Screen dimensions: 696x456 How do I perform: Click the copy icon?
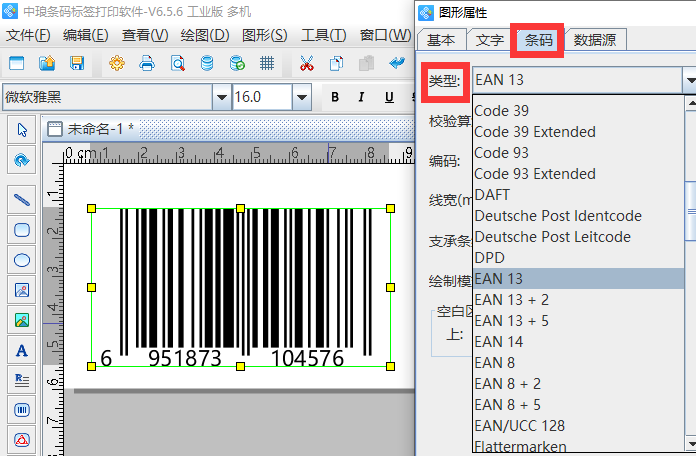pos(336,63)
